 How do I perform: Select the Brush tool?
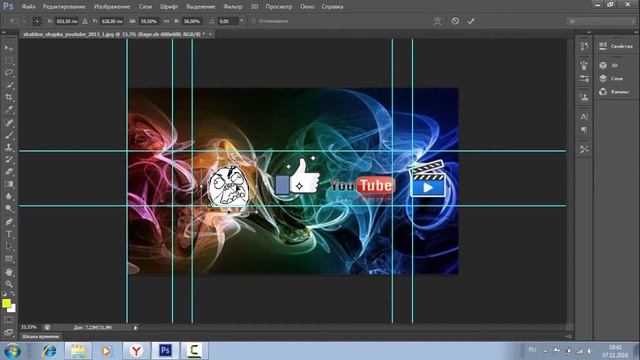[9, 135]
